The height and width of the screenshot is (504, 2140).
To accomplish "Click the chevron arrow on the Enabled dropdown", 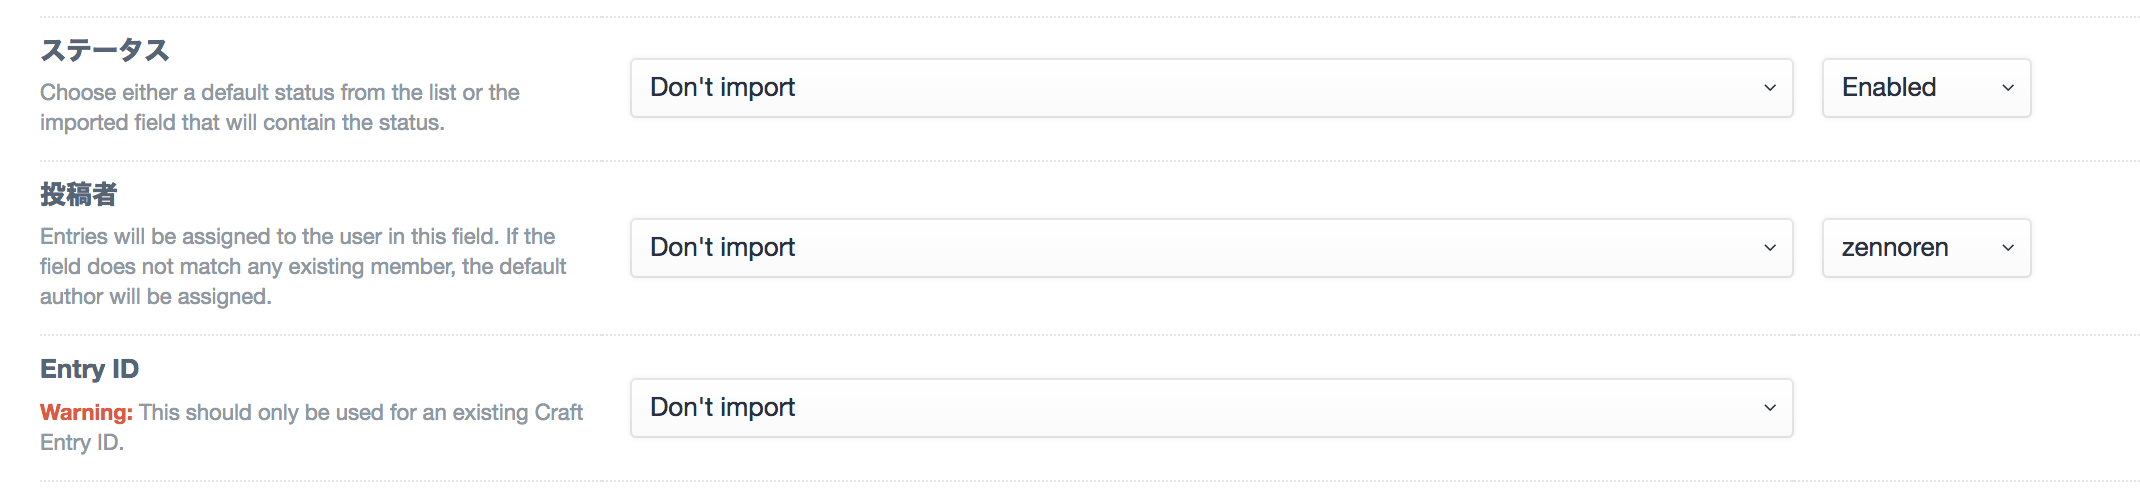I will pos(2007,88).
